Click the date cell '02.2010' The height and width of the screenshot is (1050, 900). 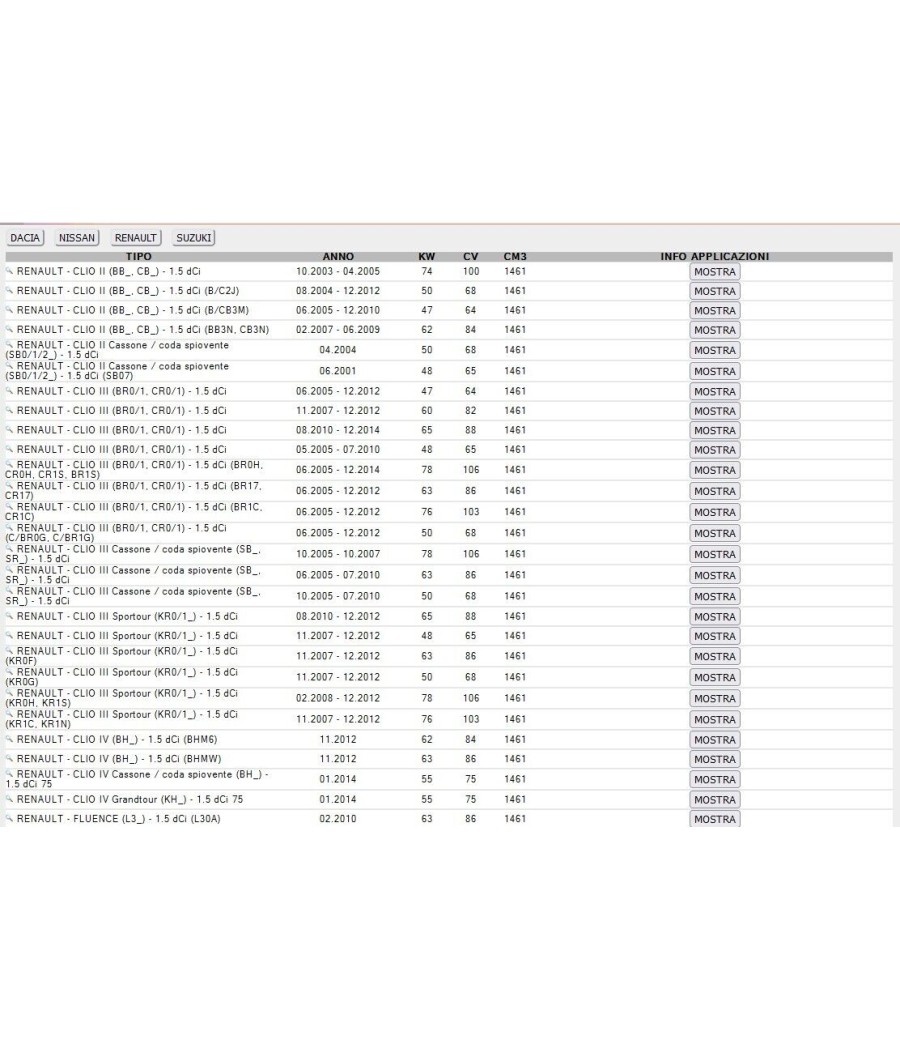coord(338,818)
